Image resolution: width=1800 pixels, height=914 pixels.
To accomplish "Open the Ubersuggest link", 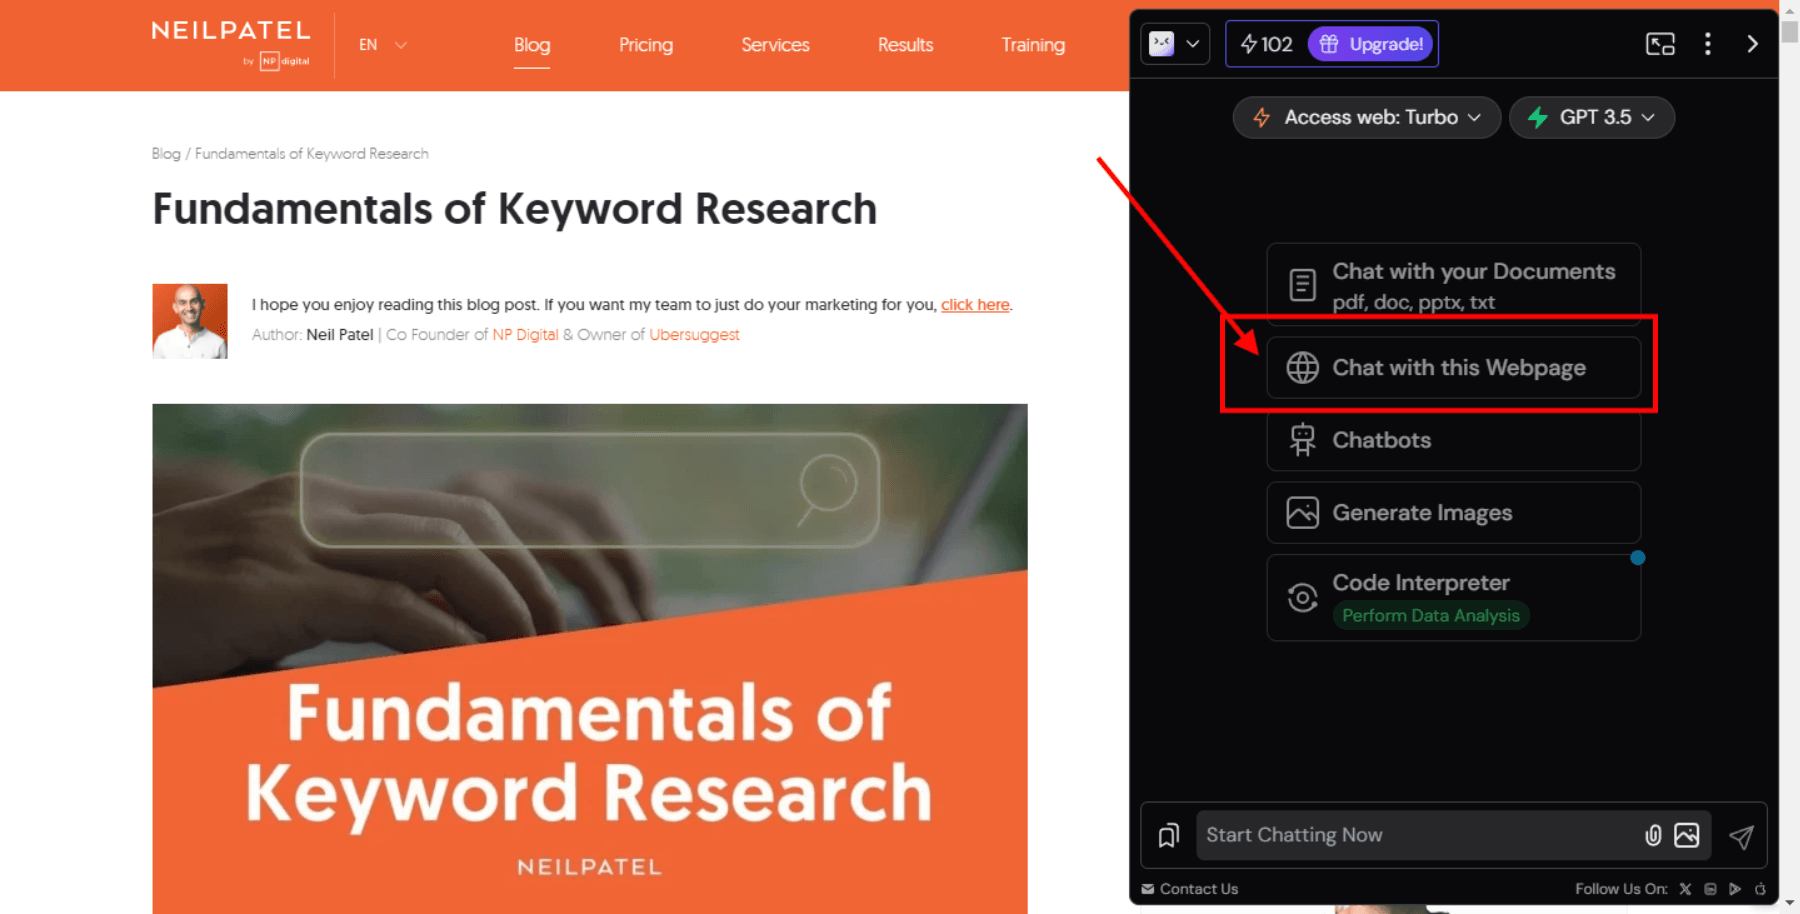I will coord(694,334).
